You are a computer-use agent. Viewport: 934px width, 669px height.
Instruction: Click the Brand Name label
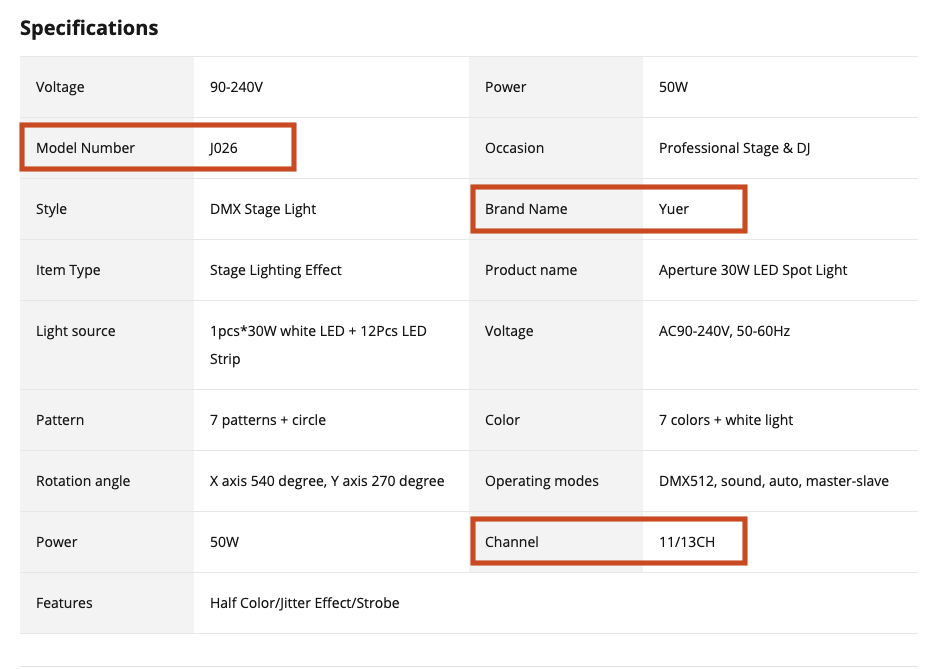[526, 209]
